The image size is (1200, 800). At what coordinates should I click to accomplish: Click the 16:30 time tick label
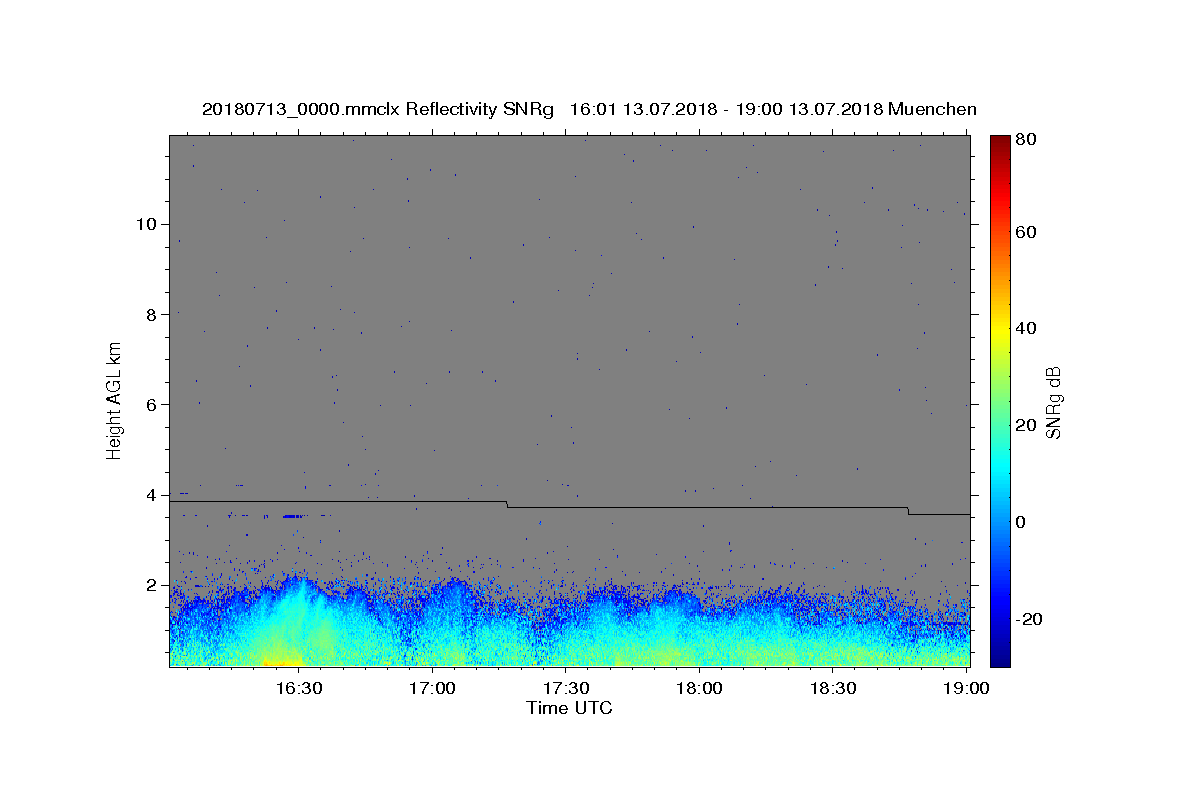coord(298,688)
